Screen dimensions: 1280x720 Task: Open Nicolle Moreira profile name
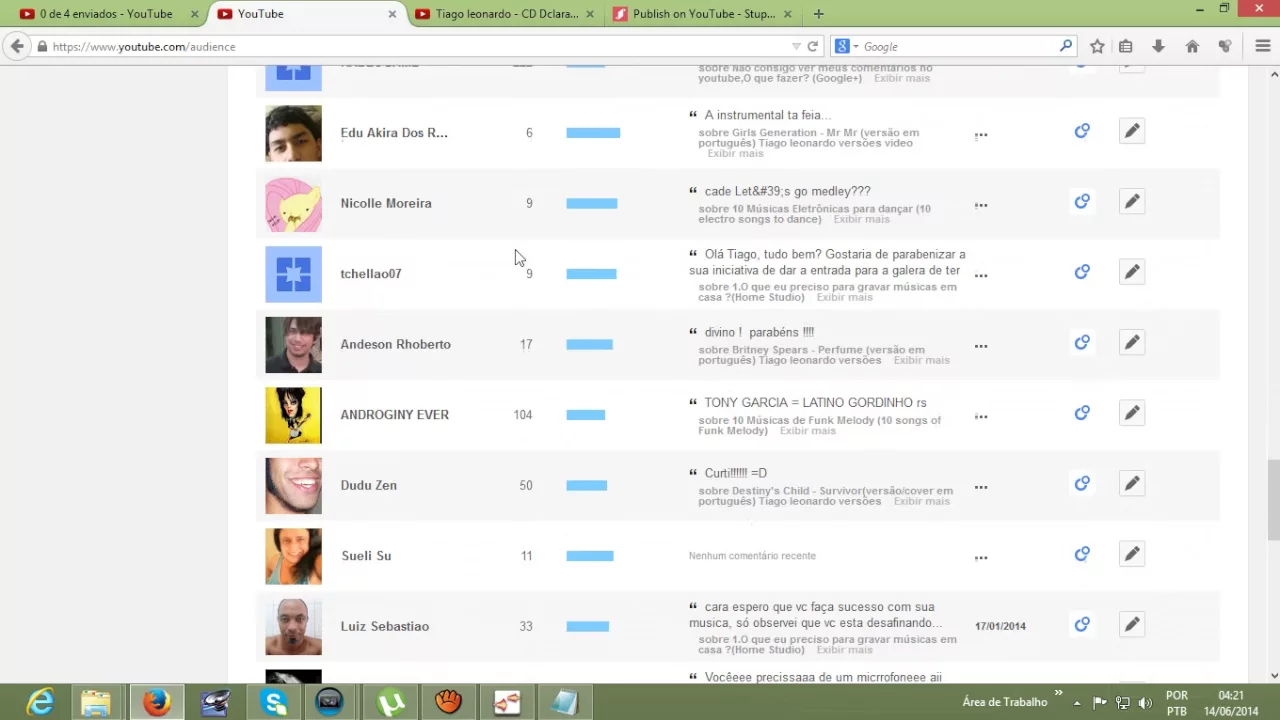point(386,203)
